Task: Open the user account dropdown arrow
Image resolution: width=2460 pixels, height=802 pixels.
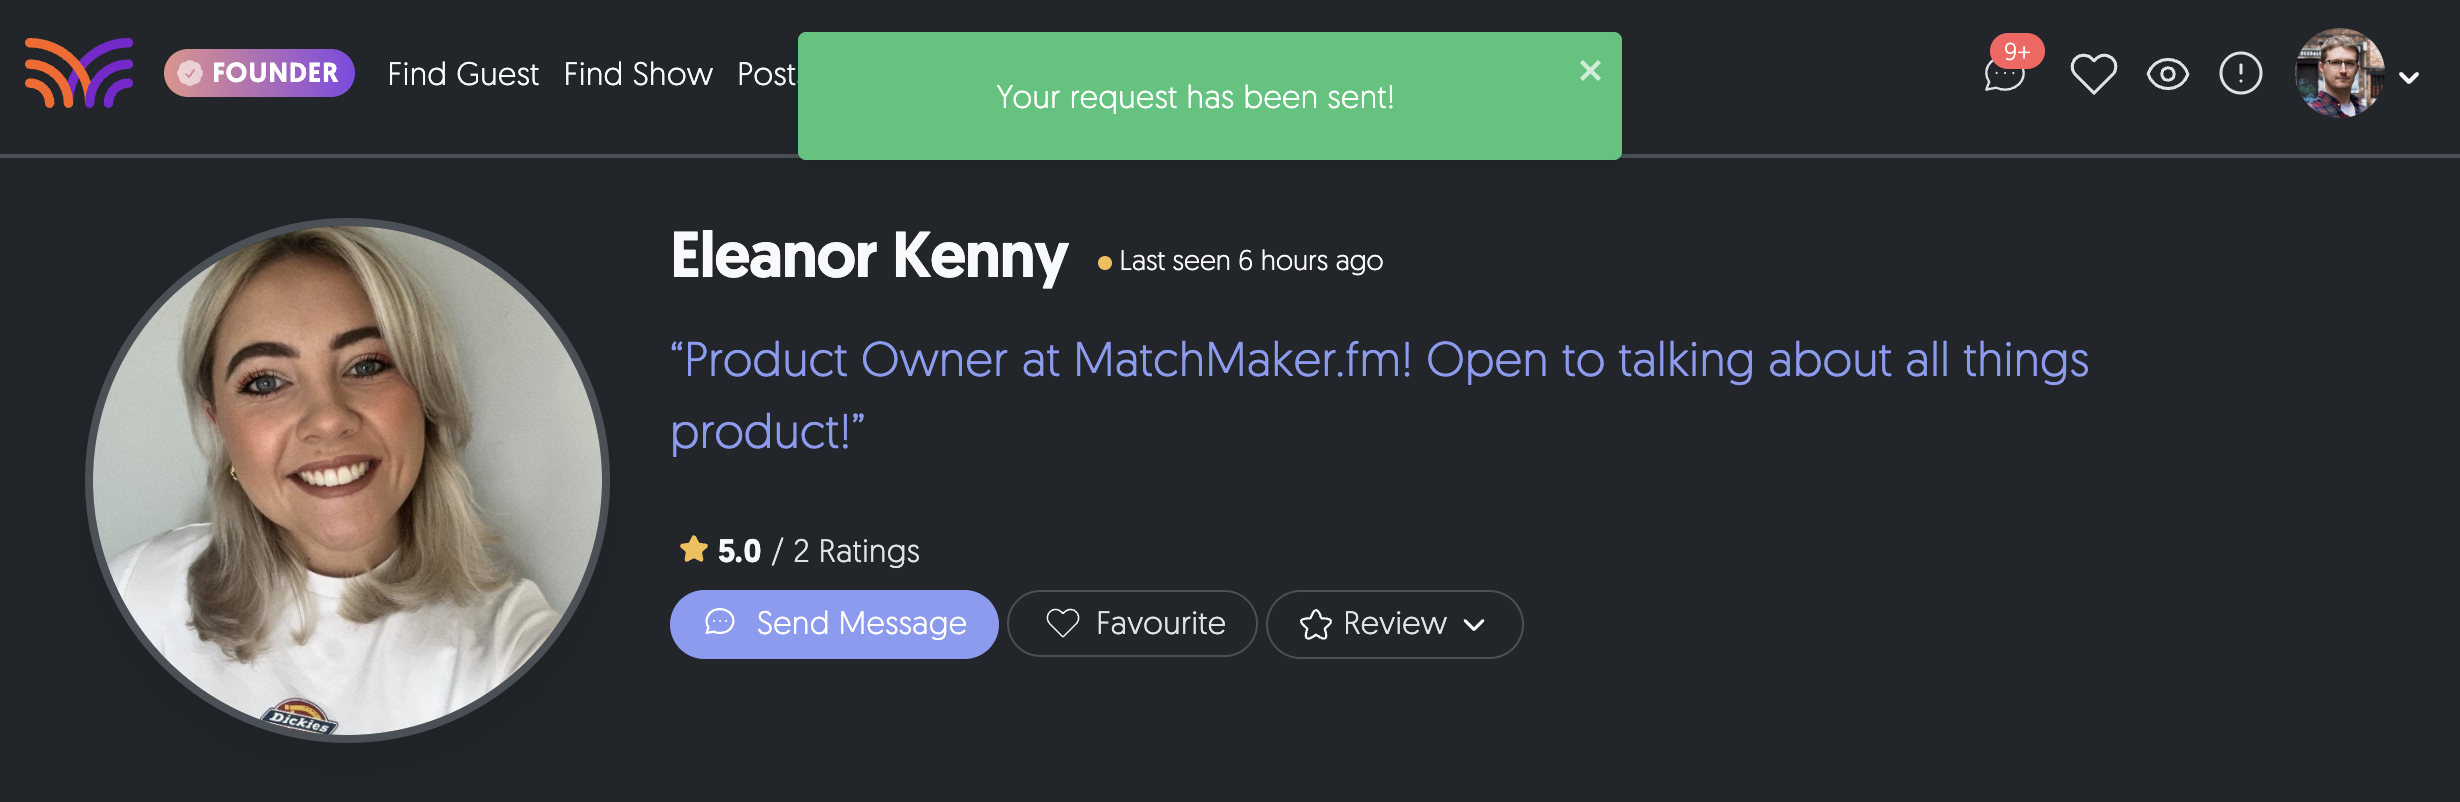Action: pyautogui.click(x=2409, y=77)
